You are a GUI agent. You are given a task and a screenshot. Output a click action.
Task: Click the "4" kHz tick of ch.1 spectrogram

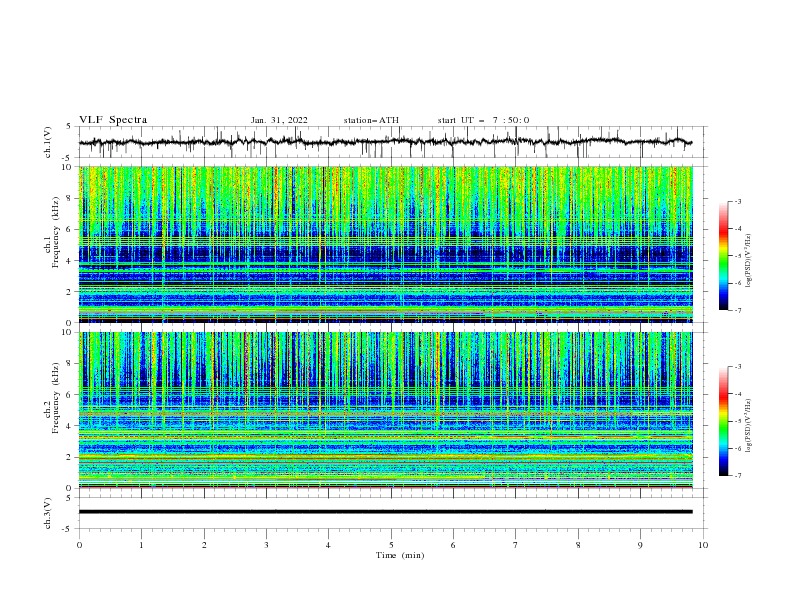point(70,261)
